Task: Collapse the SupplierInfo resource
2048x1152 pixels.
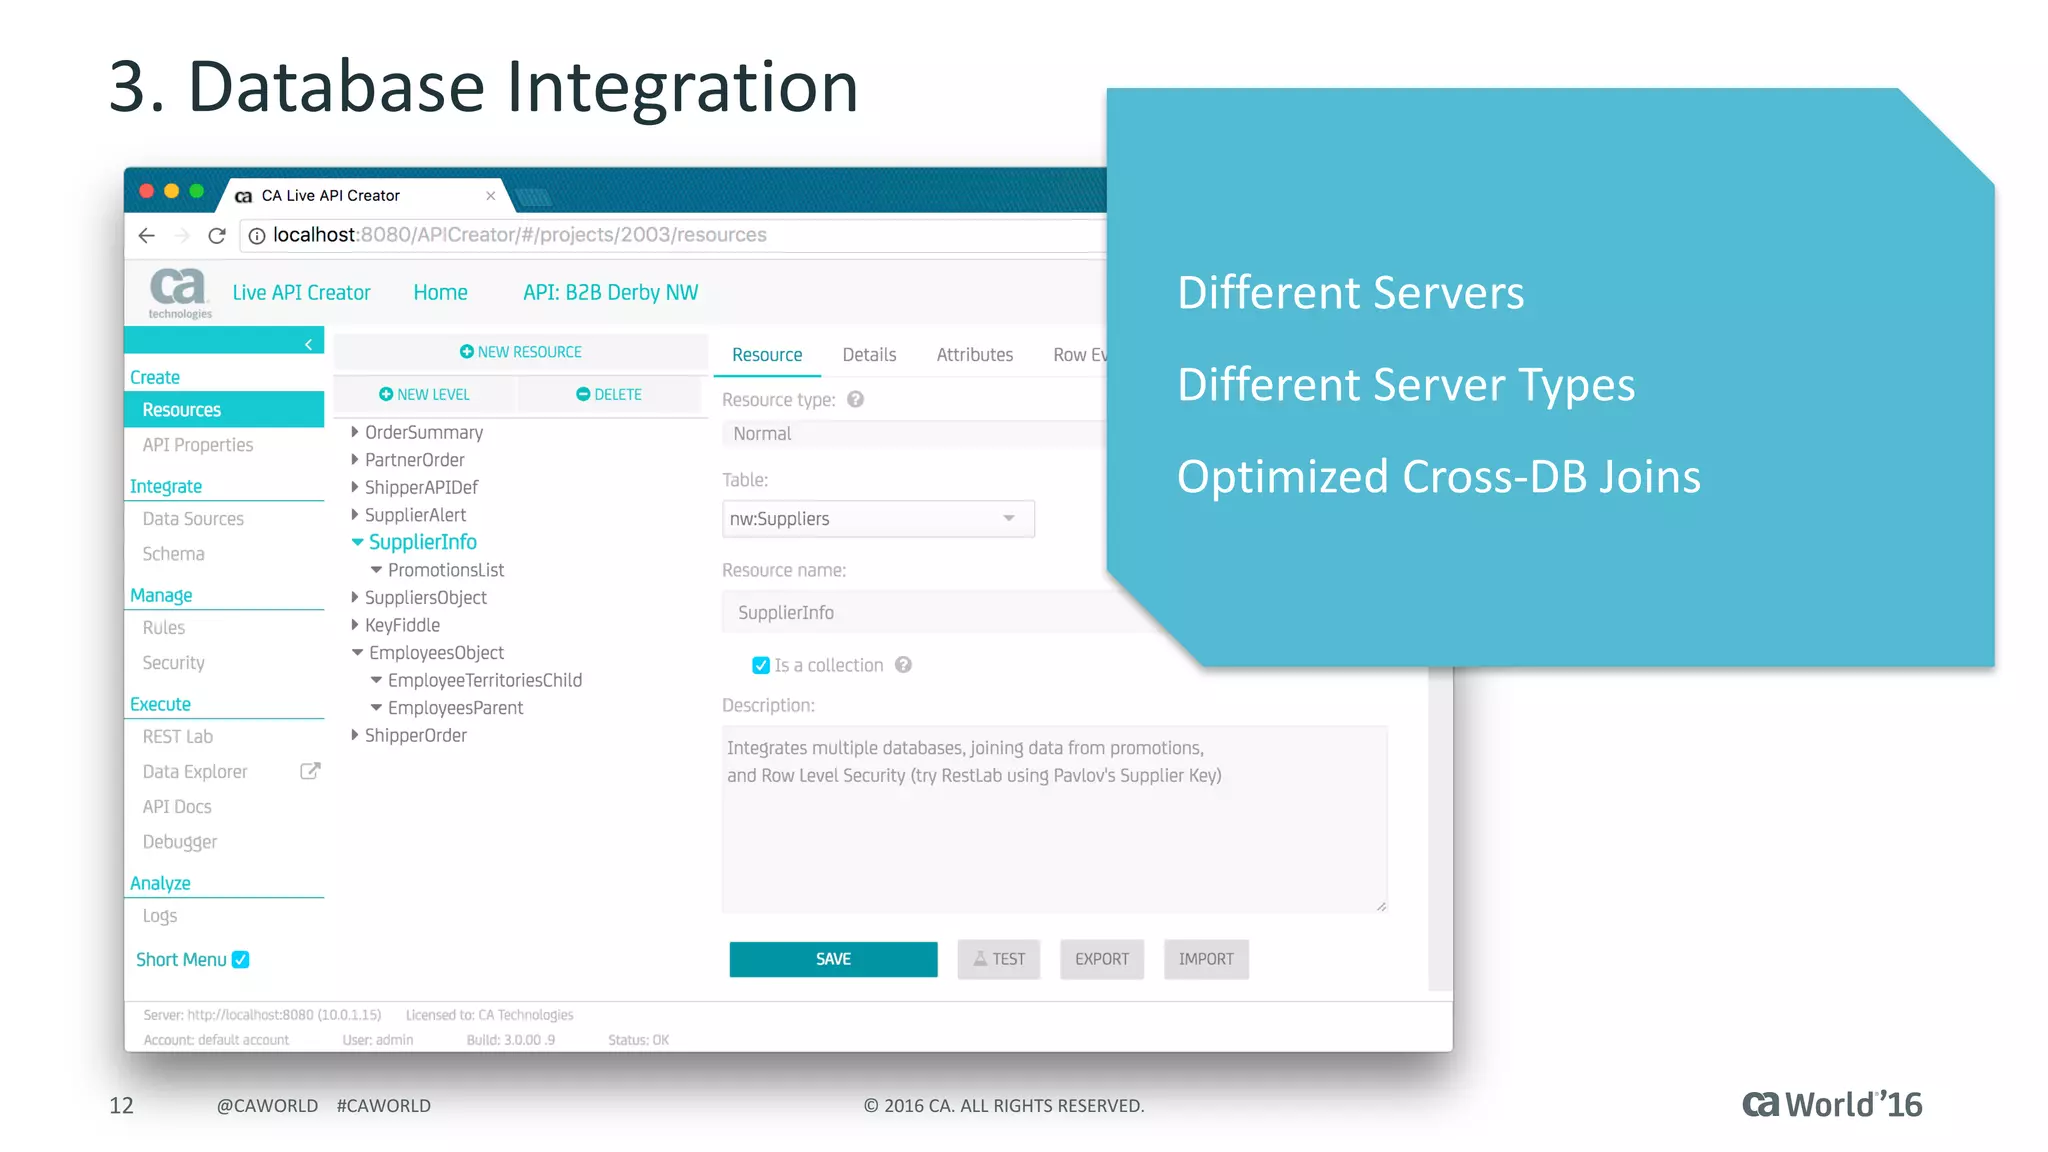Action: point(357,542)
